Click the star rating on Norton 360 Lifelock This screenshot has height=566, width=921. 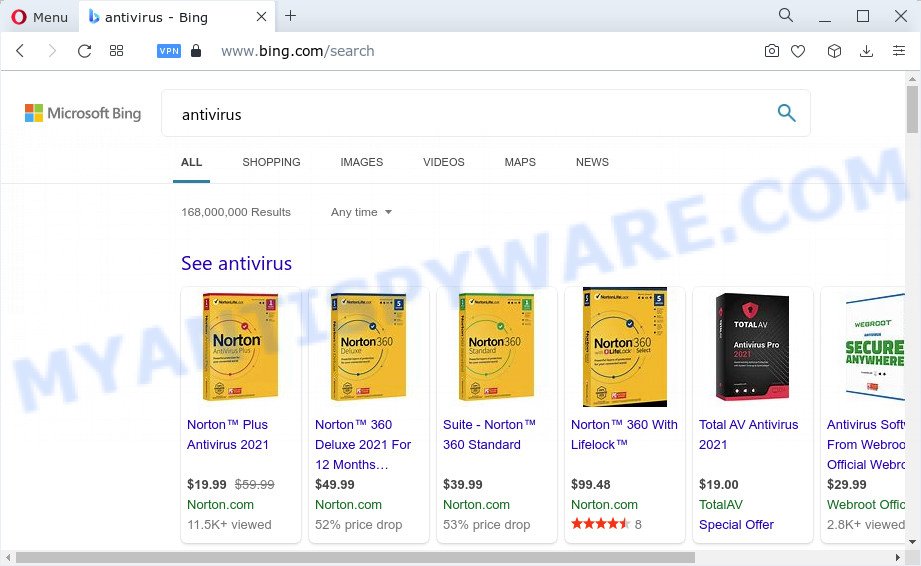click(x=600, y=524)
